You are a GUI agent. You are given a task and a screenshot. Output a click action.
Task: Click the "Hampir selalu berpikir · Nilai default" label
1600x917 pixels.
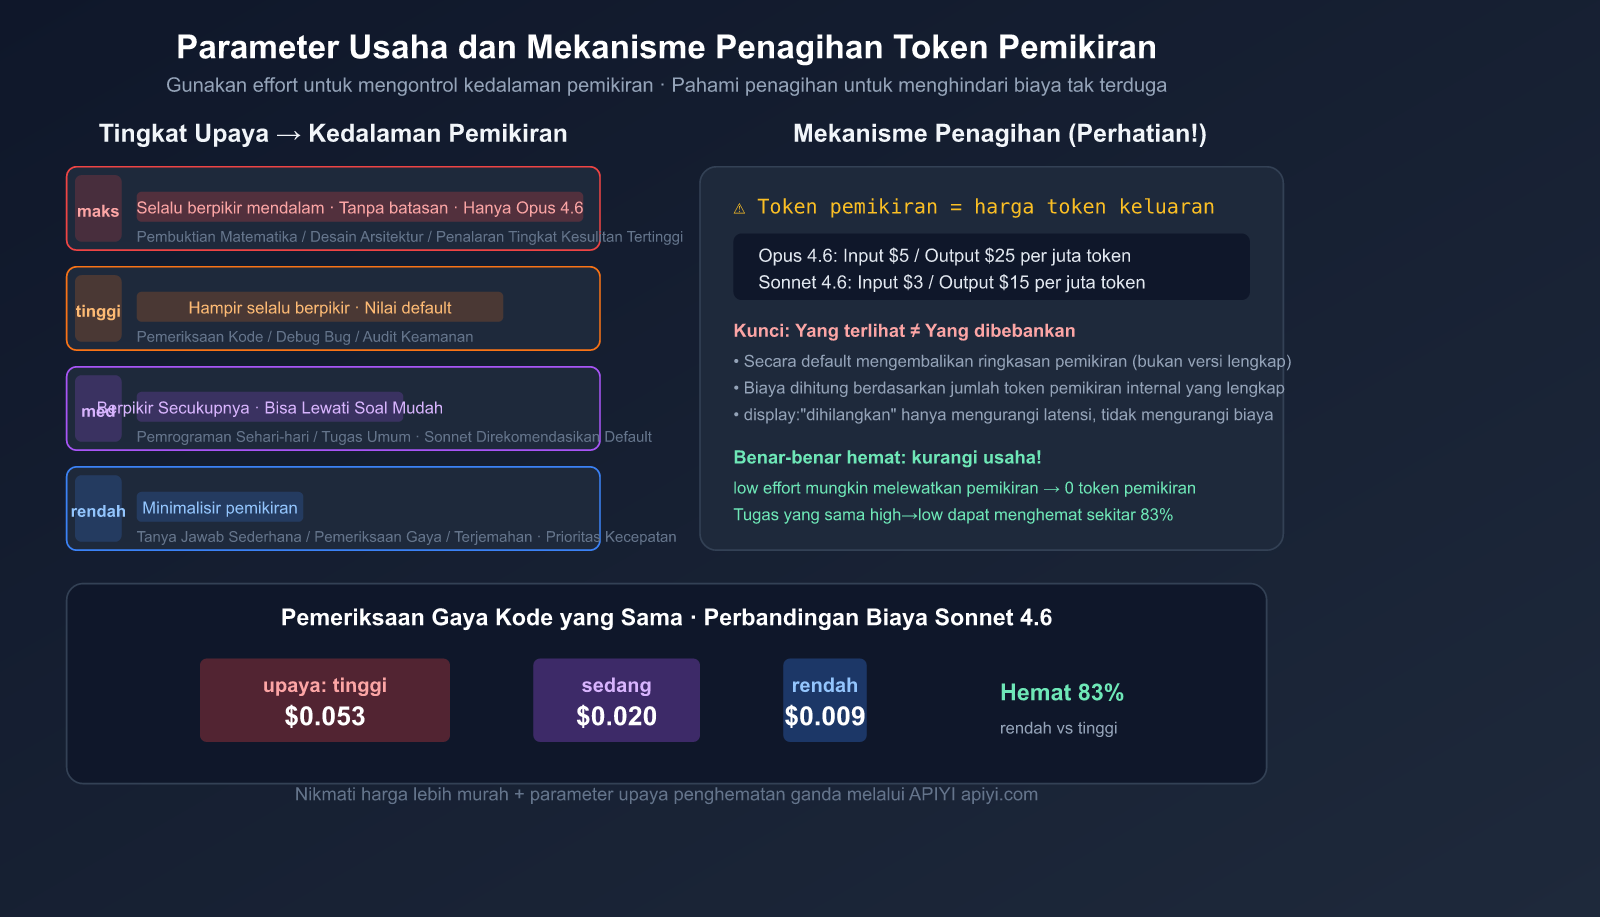[x=319, y=307]
